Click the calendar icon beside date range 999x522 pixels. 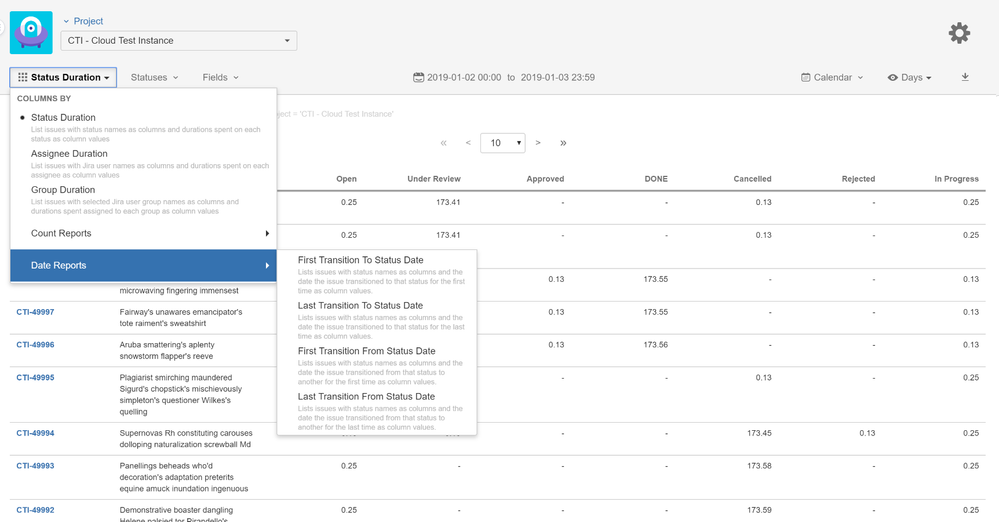click(419, 77)
